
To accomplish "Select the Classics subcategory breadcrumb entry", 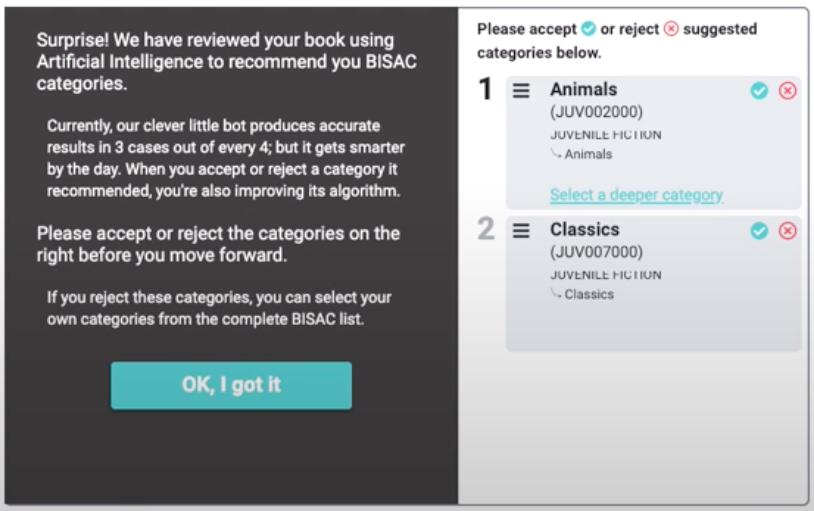I will (x=588, y=294).
